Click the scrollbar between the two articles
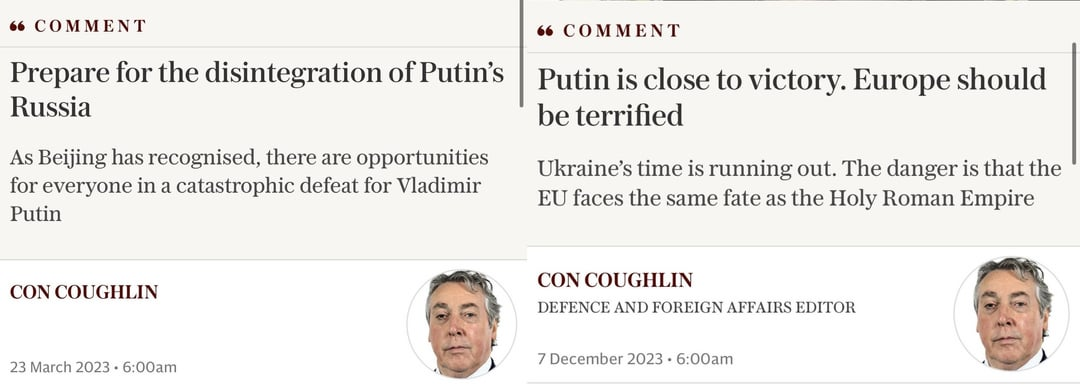This screenshot has height=387, width=1080. [x=521, y=54]
